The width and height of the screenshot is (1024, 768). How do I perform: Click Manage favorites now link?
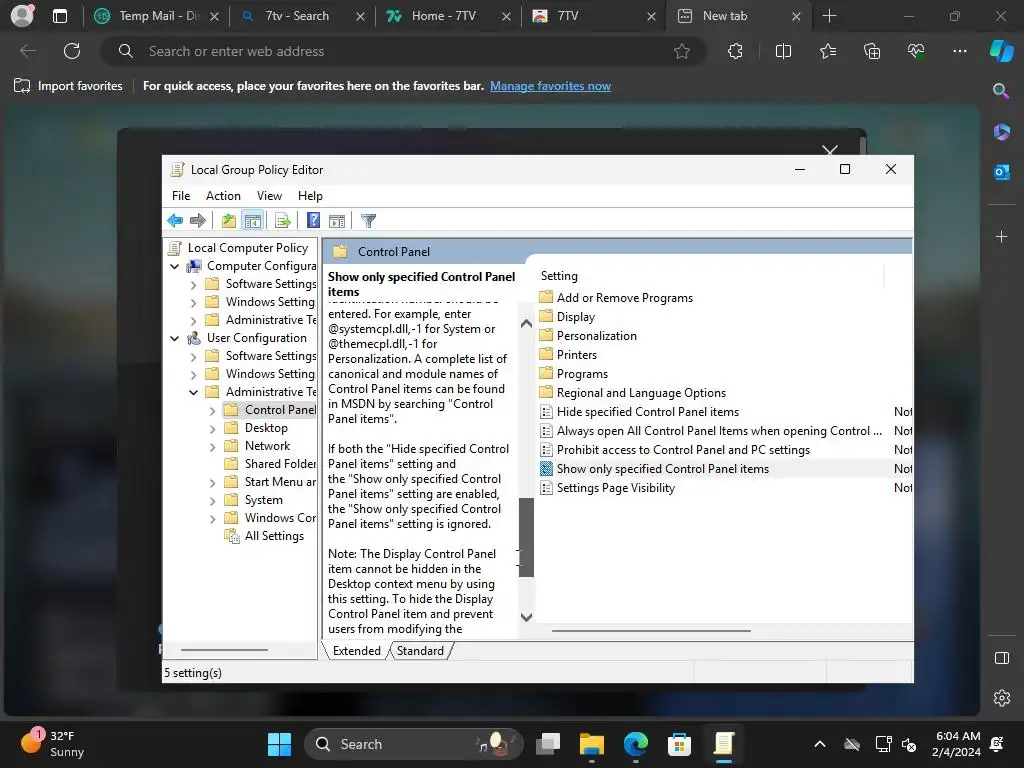(551, 86)
